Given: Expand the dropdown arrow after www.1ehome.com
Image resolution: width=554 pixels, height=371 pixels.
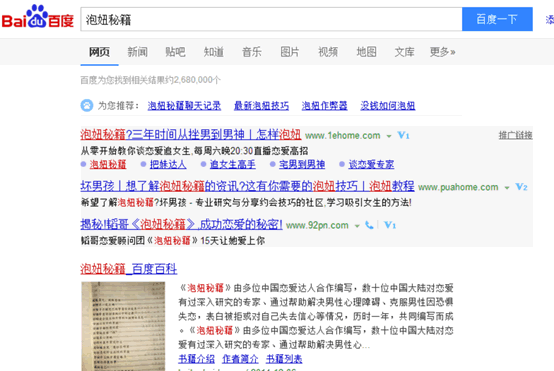Looking at the screenshot, I should (389, 136).
